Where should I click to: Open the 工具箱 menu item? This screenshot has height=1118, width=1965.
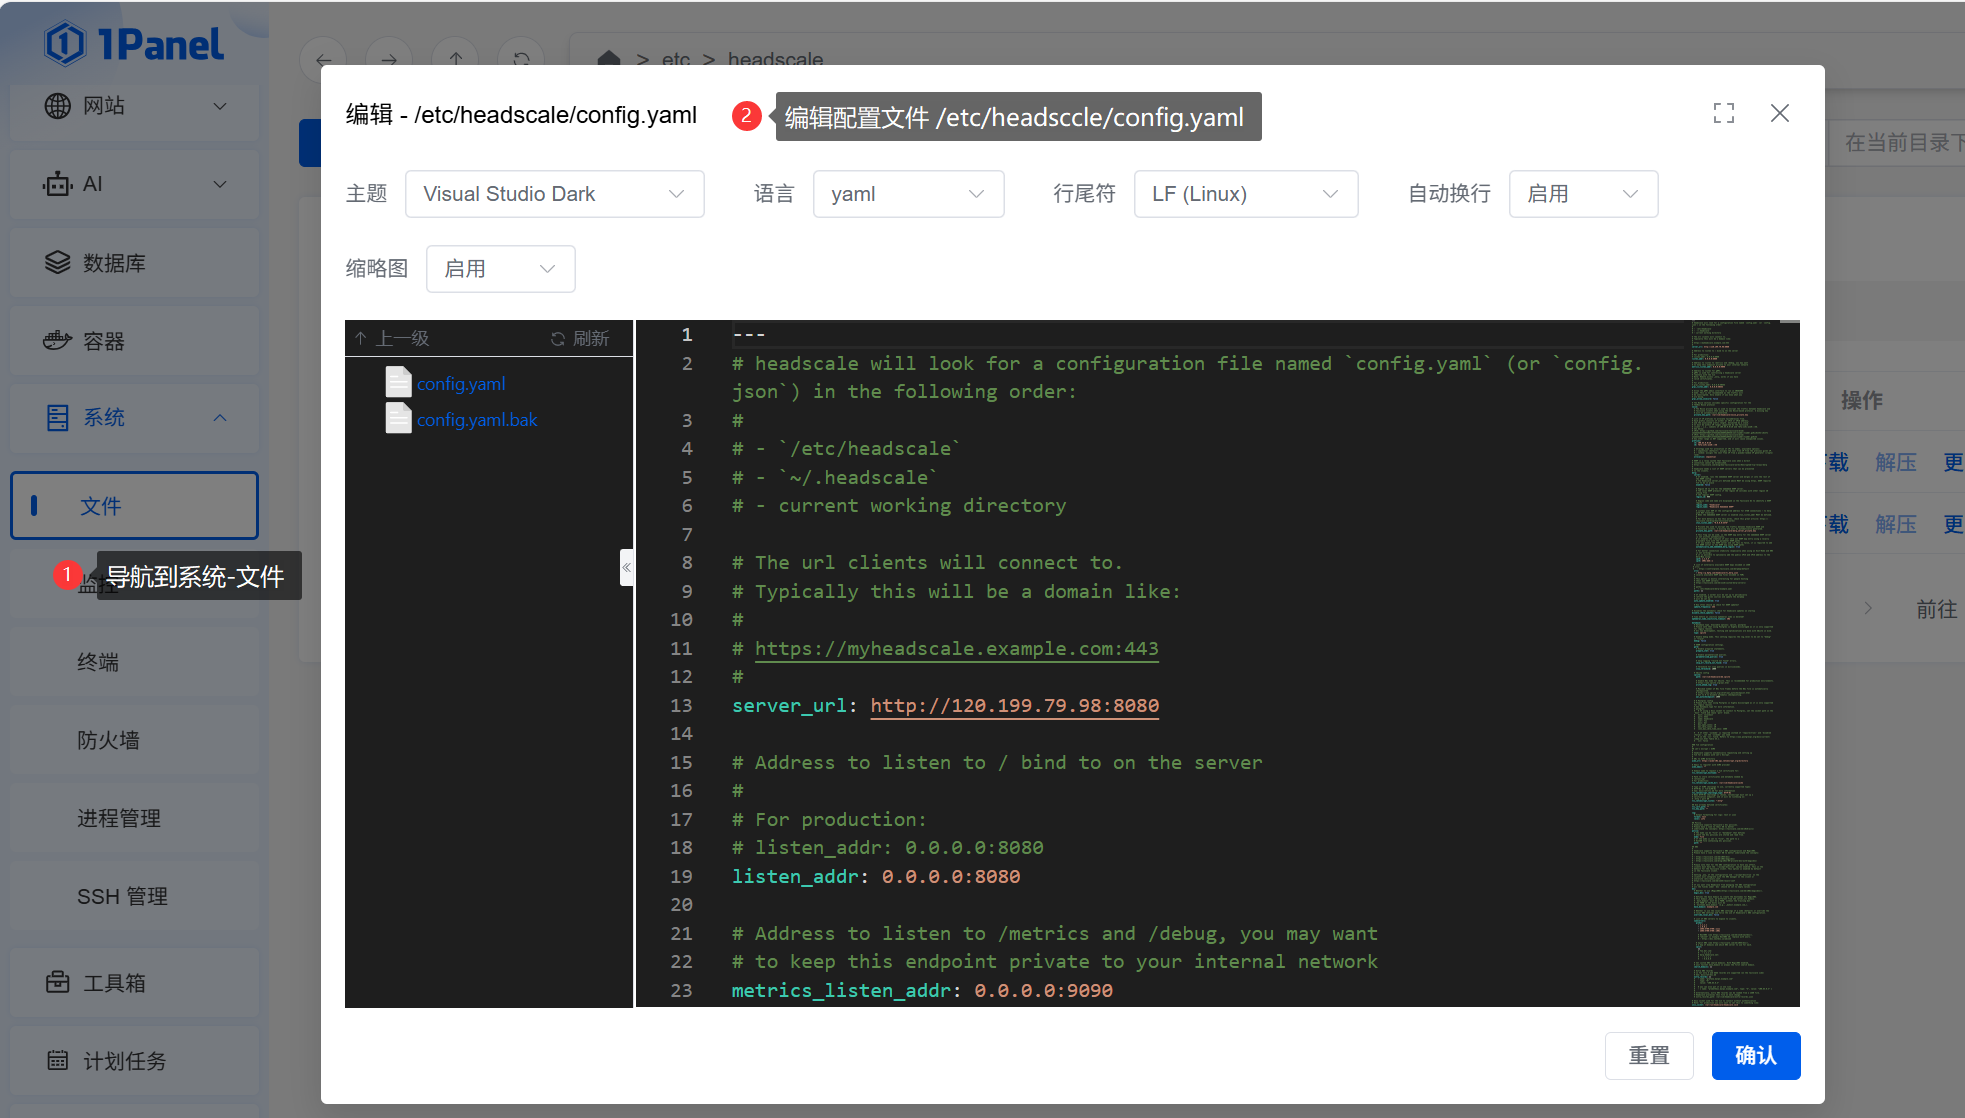point(134,982)
